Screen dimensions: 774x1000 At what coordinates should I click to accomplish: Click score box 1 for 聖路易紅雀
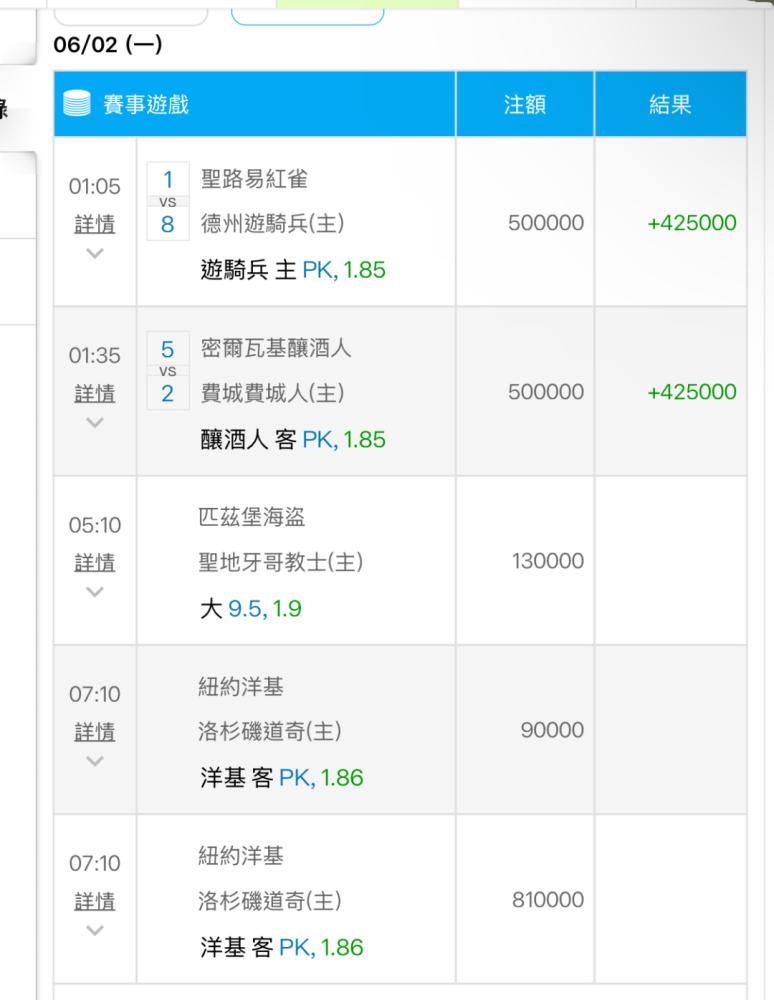[x=168, y=180]
